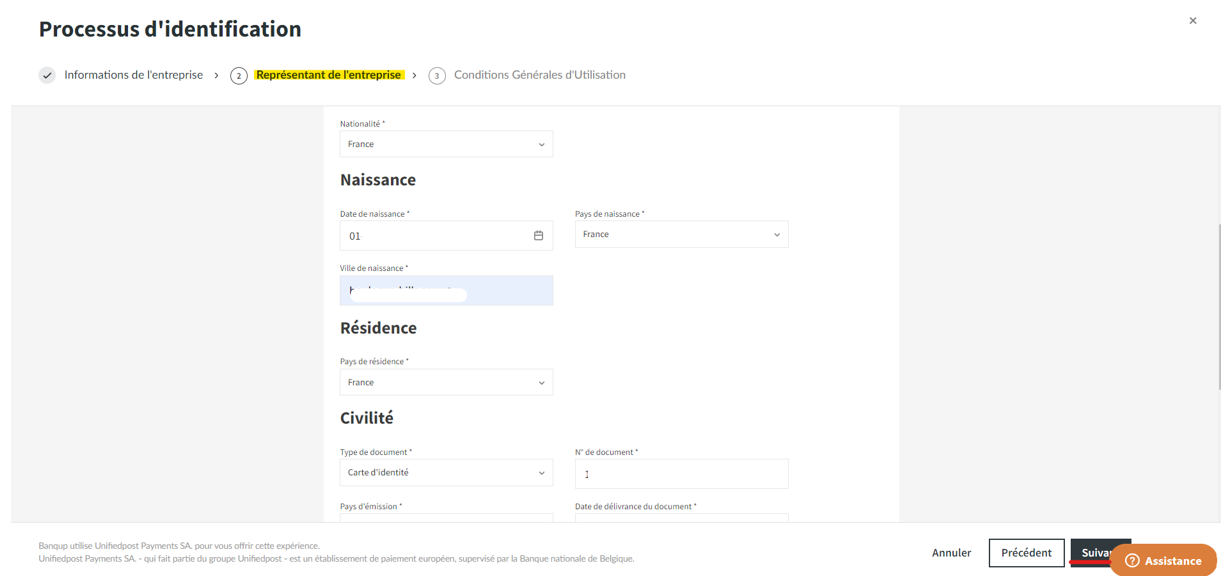Expand the Type de document dropdown
This screenshot has width=1225, height=576.
pyautogui.click(x=446, y=473)
